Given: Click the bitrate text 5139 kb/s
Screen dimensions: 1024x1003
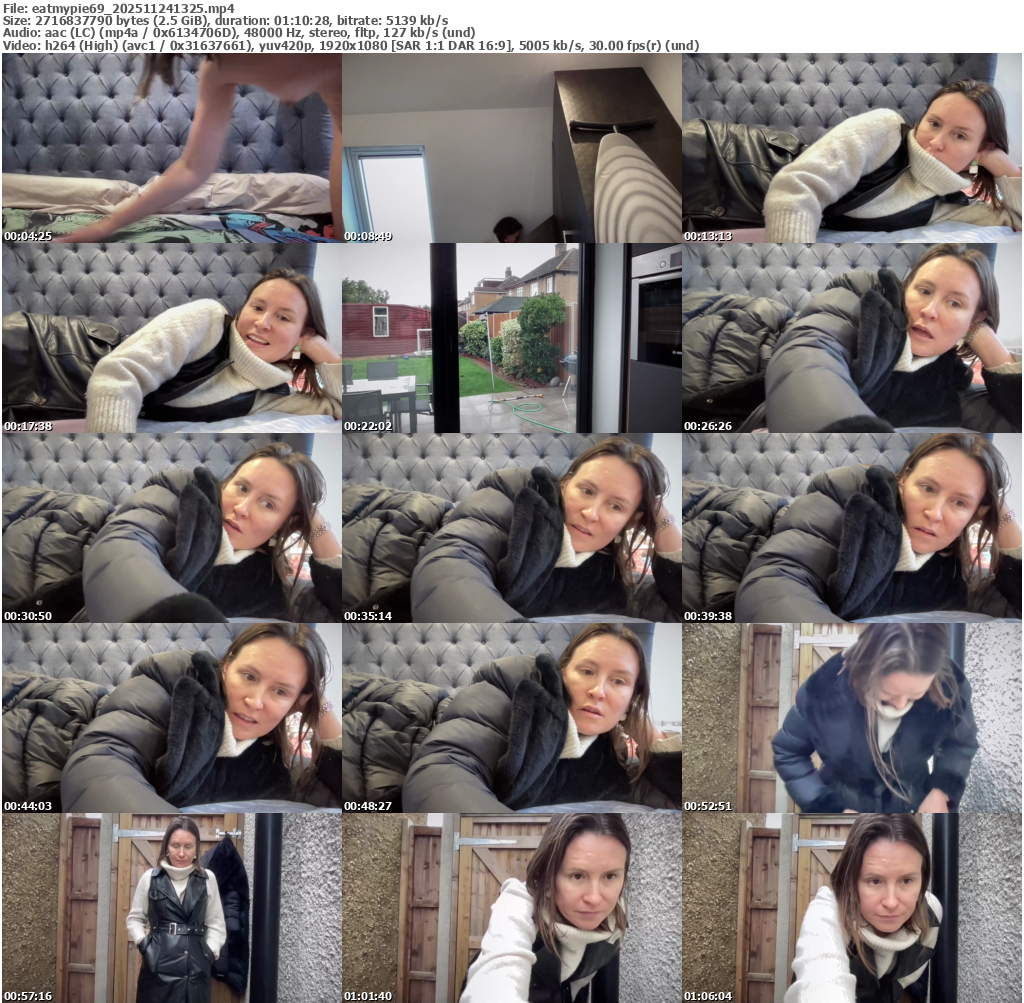Looking at the screenshot, I should point(415,21).
